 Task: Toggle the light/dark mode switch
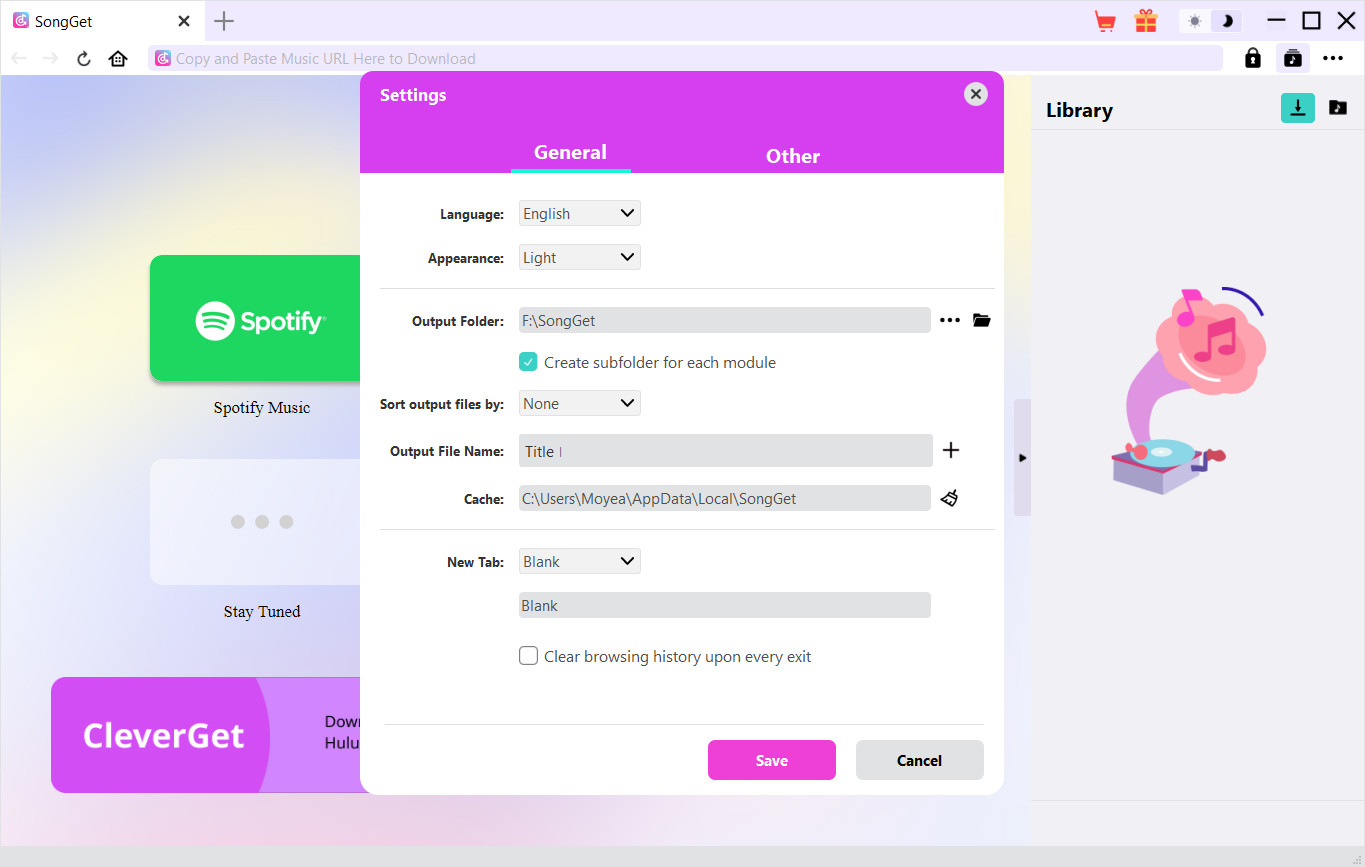(x=1210, y=21)
